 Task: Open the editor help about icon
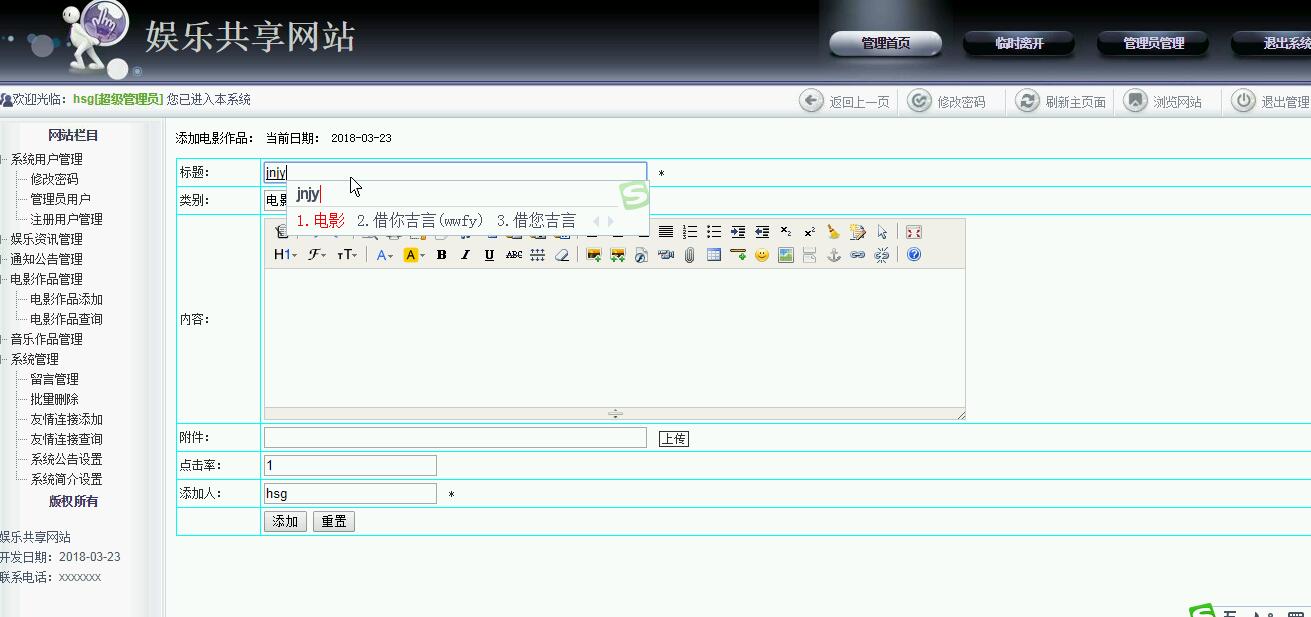(914, 255)
